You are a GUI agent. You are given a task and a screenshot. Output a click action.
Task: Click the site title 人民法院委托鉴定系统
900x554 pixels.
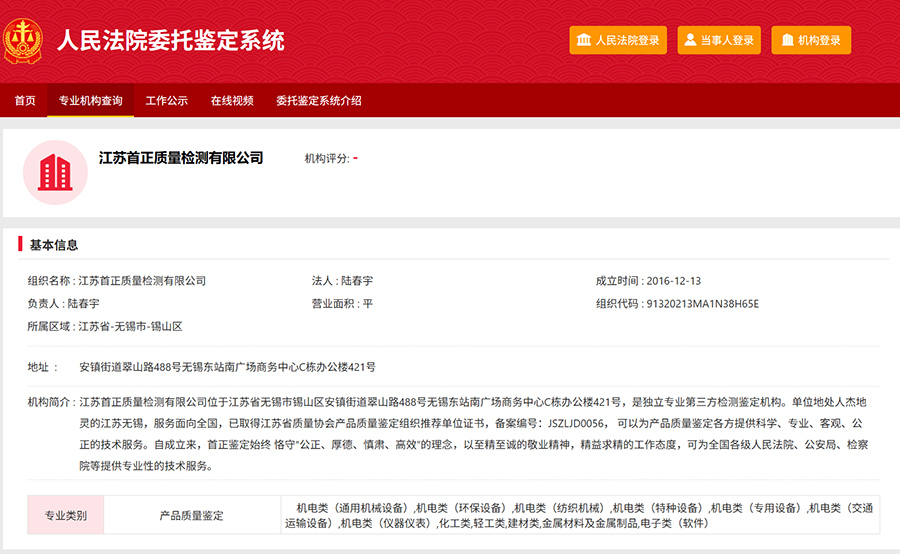pos(170,41)
